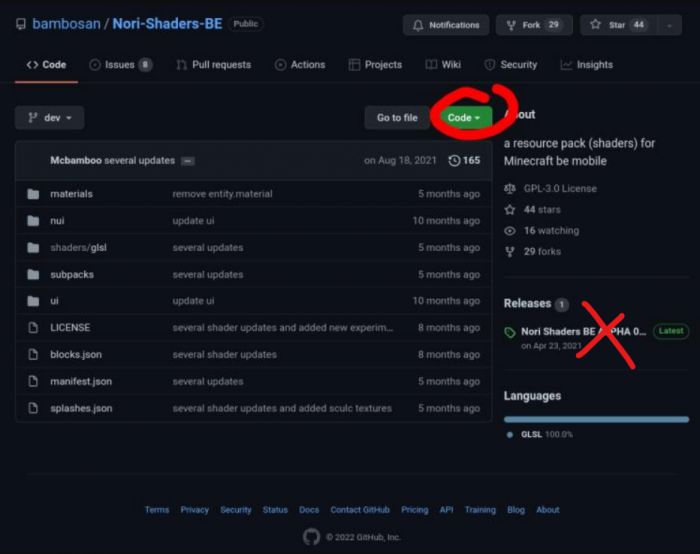Expand the dev branch selector
Screen dimensions: 700x554
tap(50, 118)
